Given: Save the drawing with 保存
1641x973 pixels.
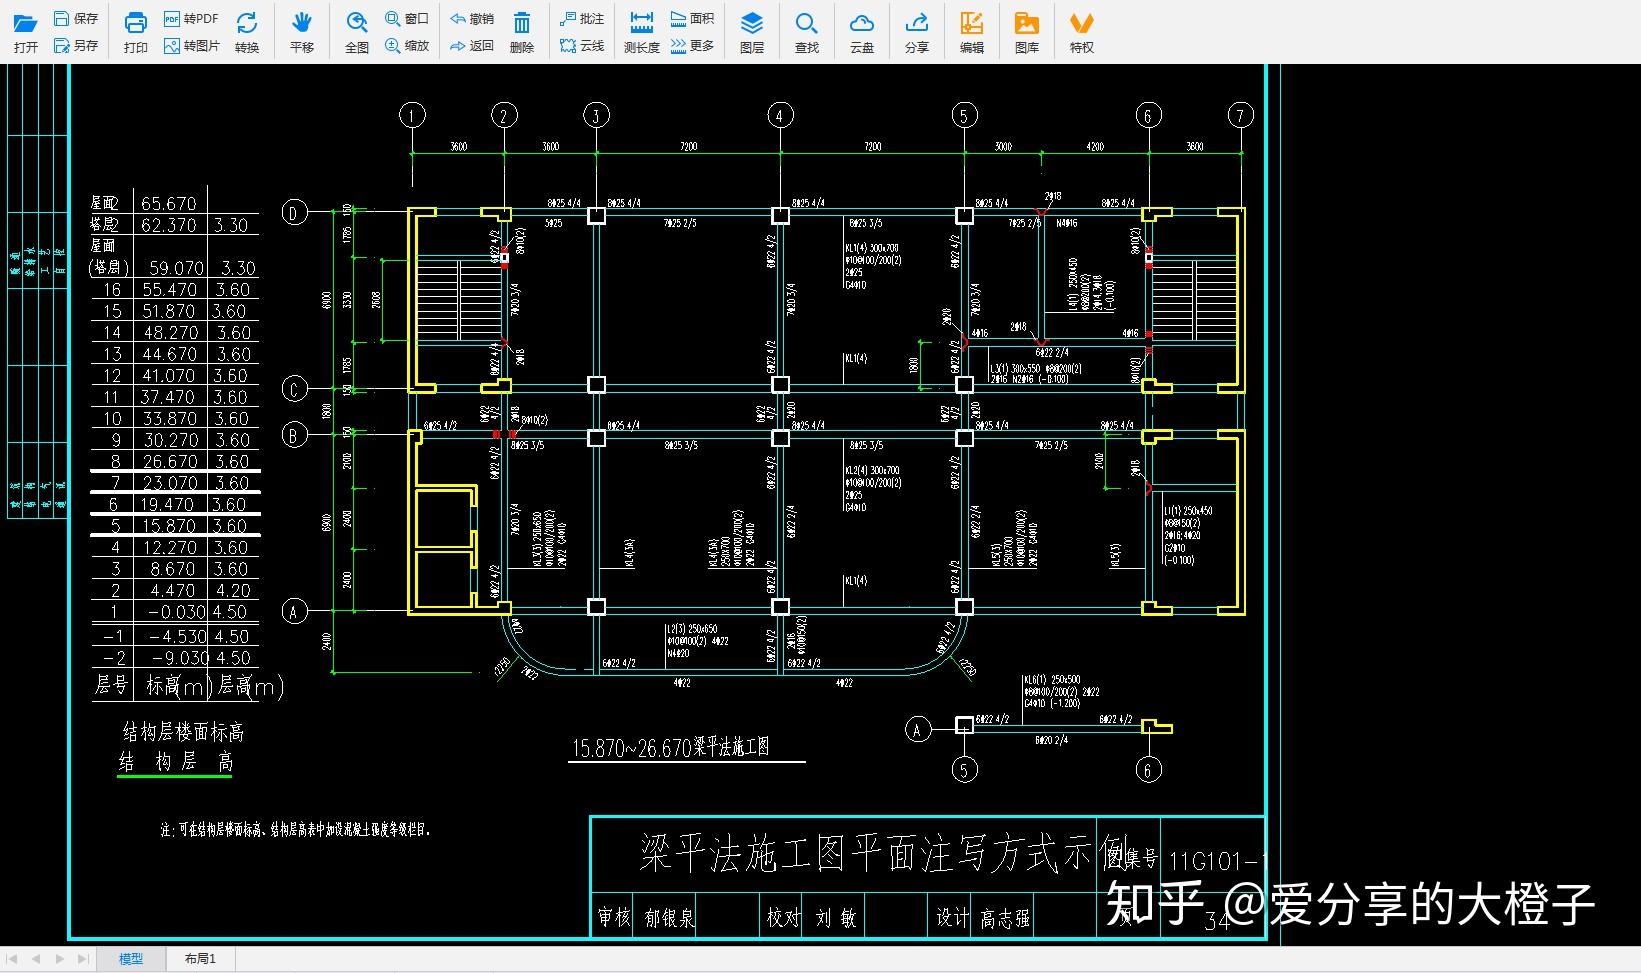Looking at the screenshot, I should (76, 18).
